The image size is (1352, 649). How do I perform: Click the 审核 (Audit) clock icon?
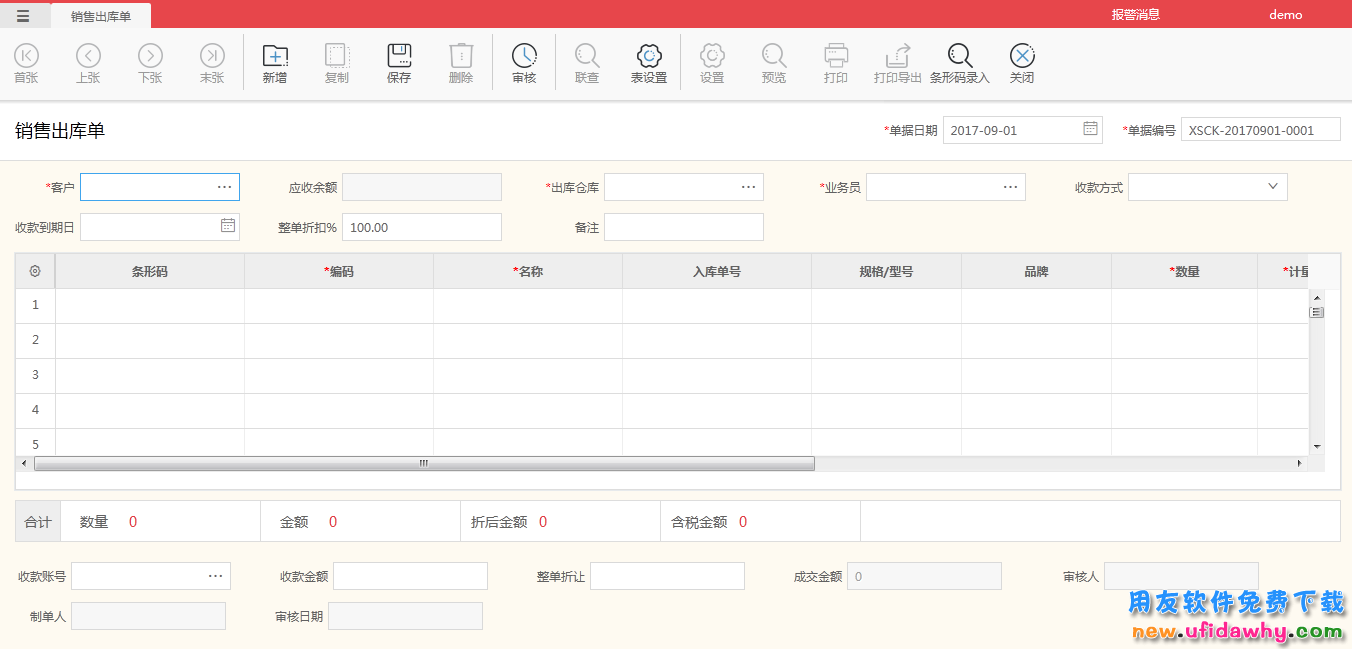point(524,56)
